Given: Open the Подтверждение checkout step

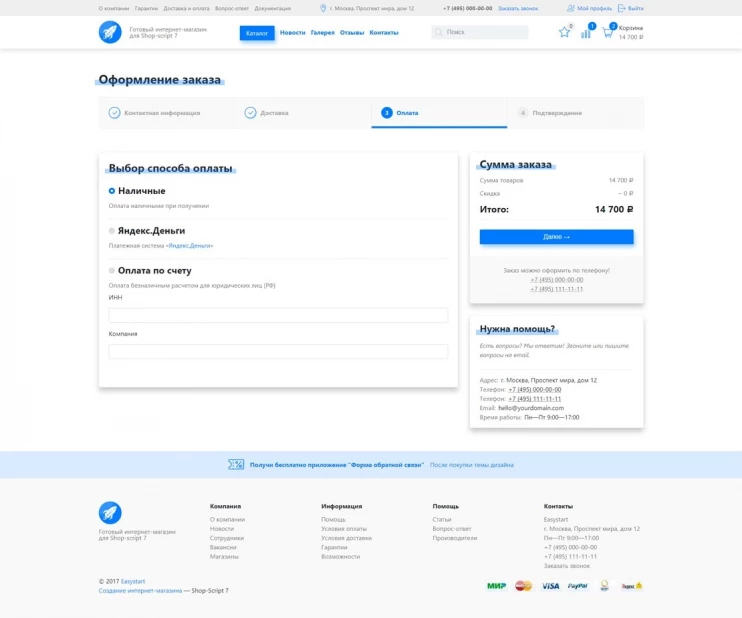Looking at the screenshot, I should [x=556, y=113].
